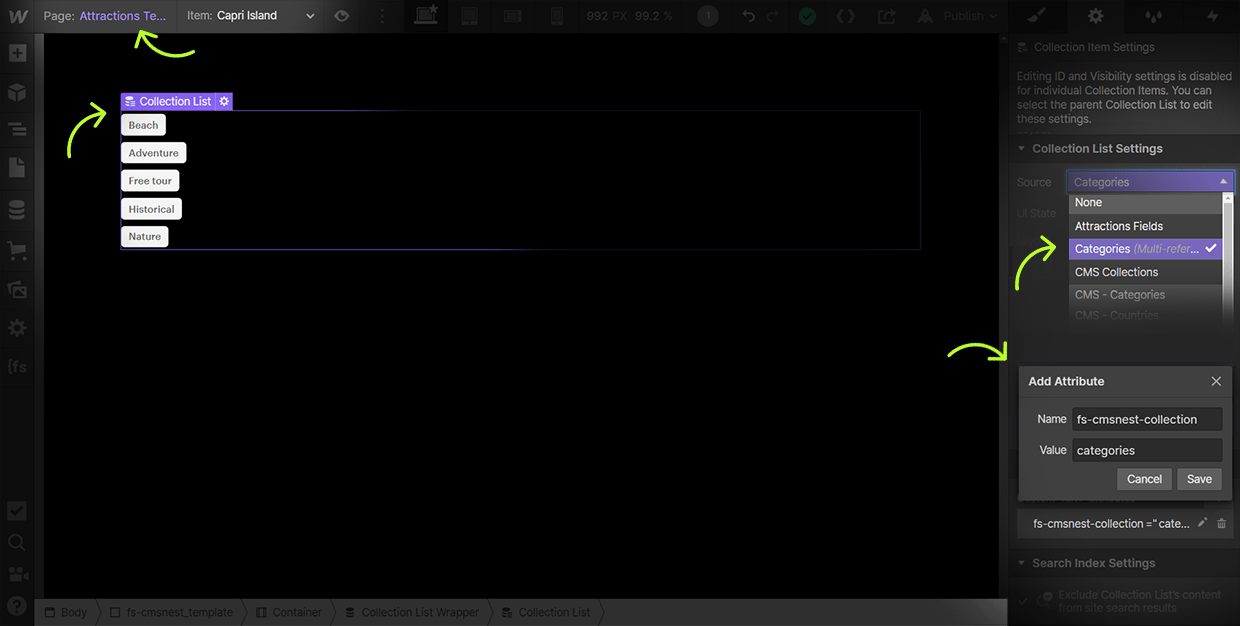This screenshot has height=626, width=1240.
Task: Open the Search magnifier in left sidebar
Action: point(17,542)
